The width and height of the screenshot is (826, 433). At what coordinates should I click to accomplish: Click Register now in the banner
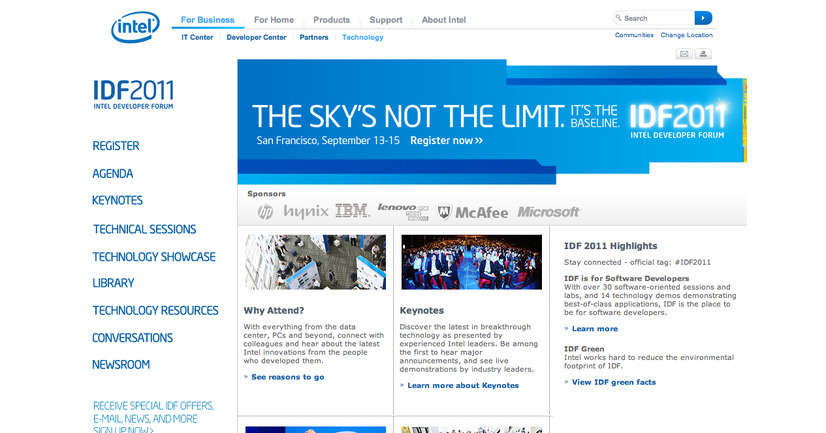pyautogui.click(x=446, y=141)
